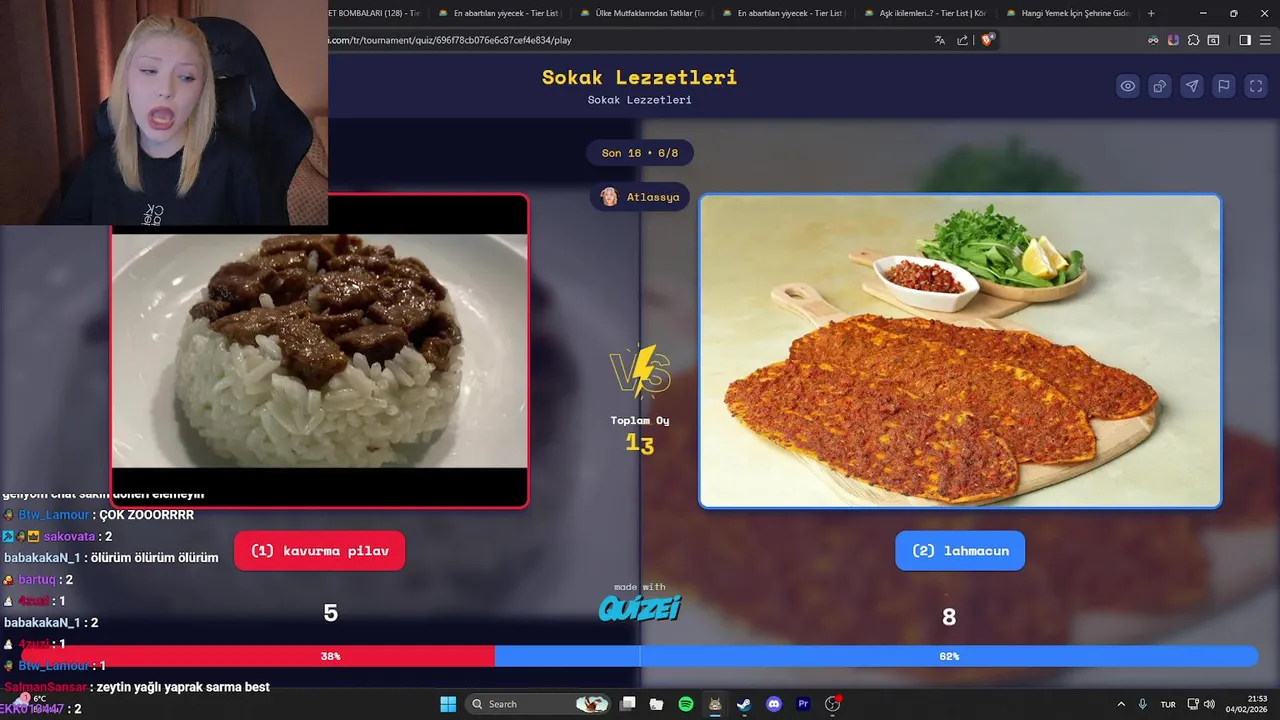Viewport: 1280px width, 720px height.
Task: Click the lahmacun food image
Action: coord(960,351)
